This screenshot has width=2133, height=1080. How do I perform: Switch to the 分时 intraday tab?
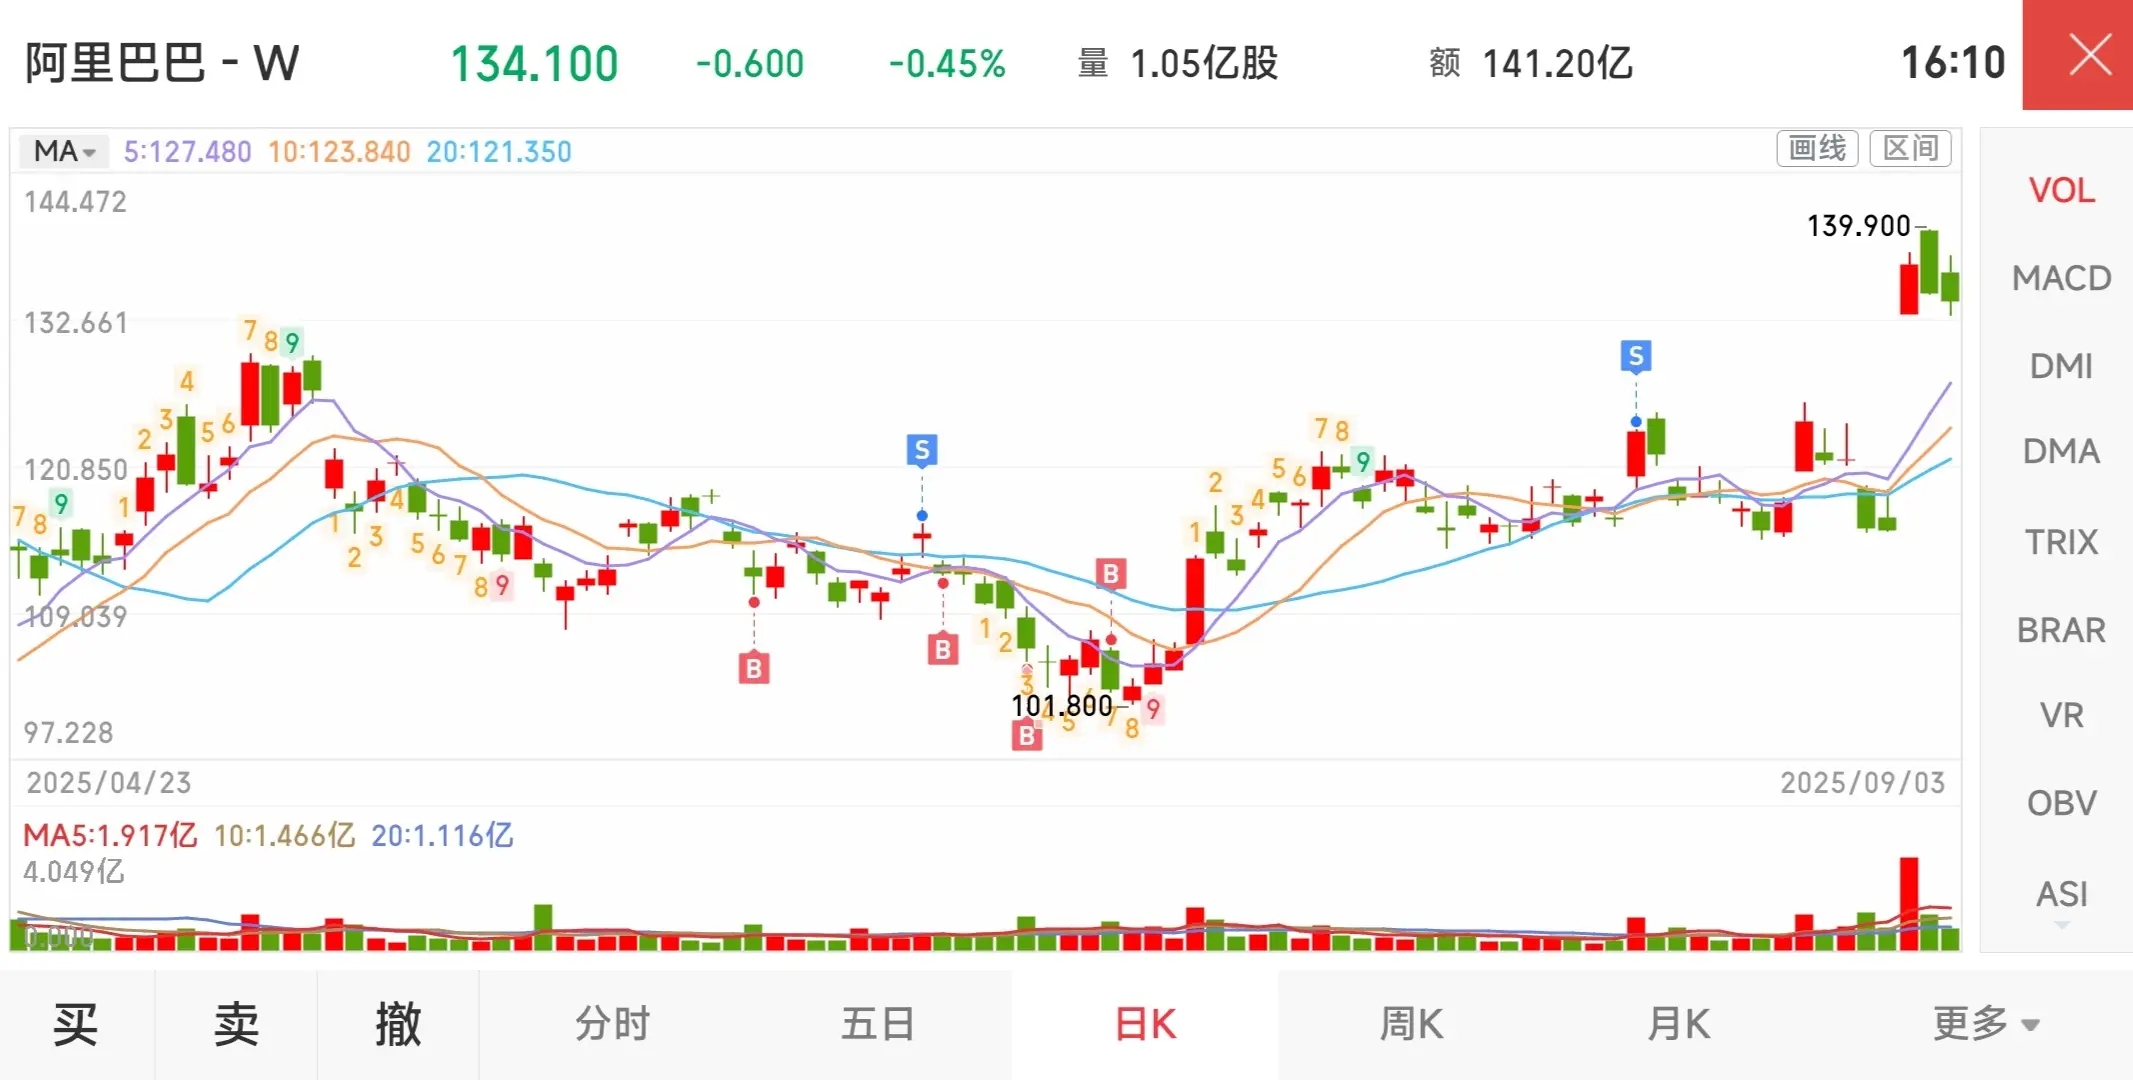tap(612, 1024)
